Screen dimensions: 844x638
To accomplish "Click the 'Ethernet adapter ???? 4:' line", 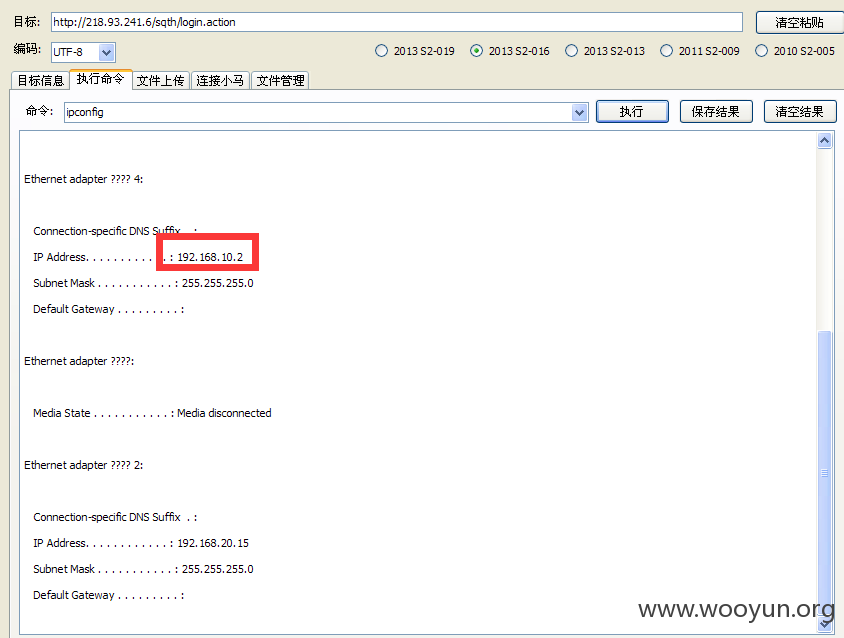I will pos(83,179).
